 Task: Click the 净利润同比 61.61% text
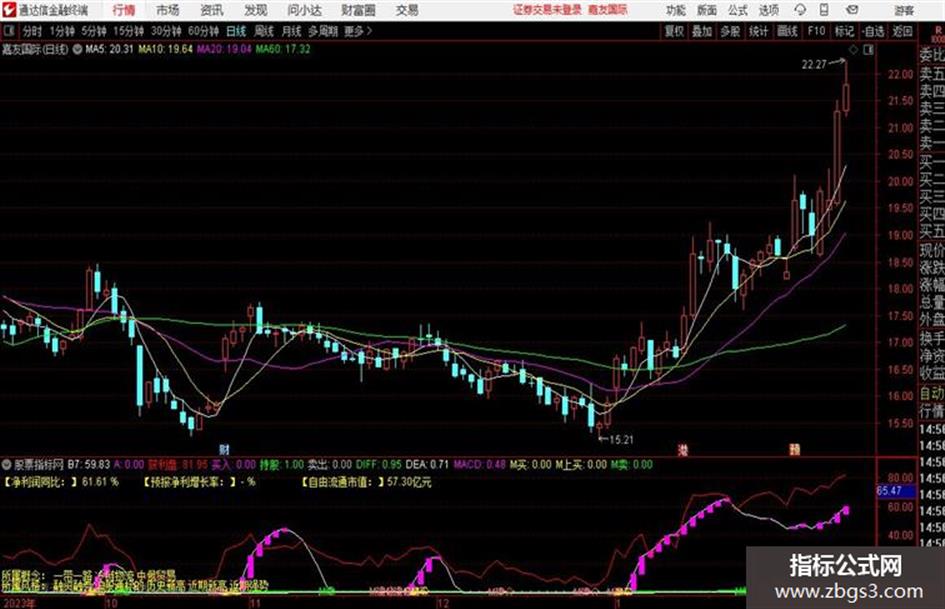click(60, 482)
